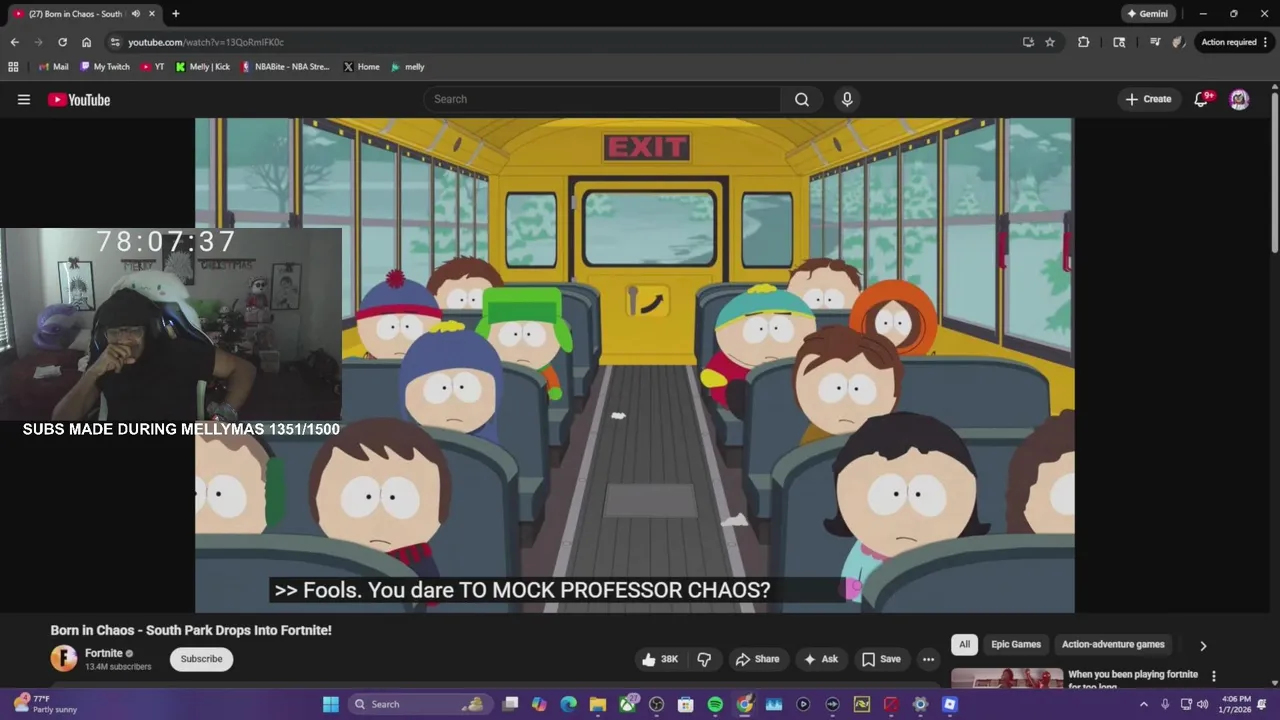Screen dimensions: 1280x720
Task: Open Xbox app from the taskbar
Action: pos(628,704)
